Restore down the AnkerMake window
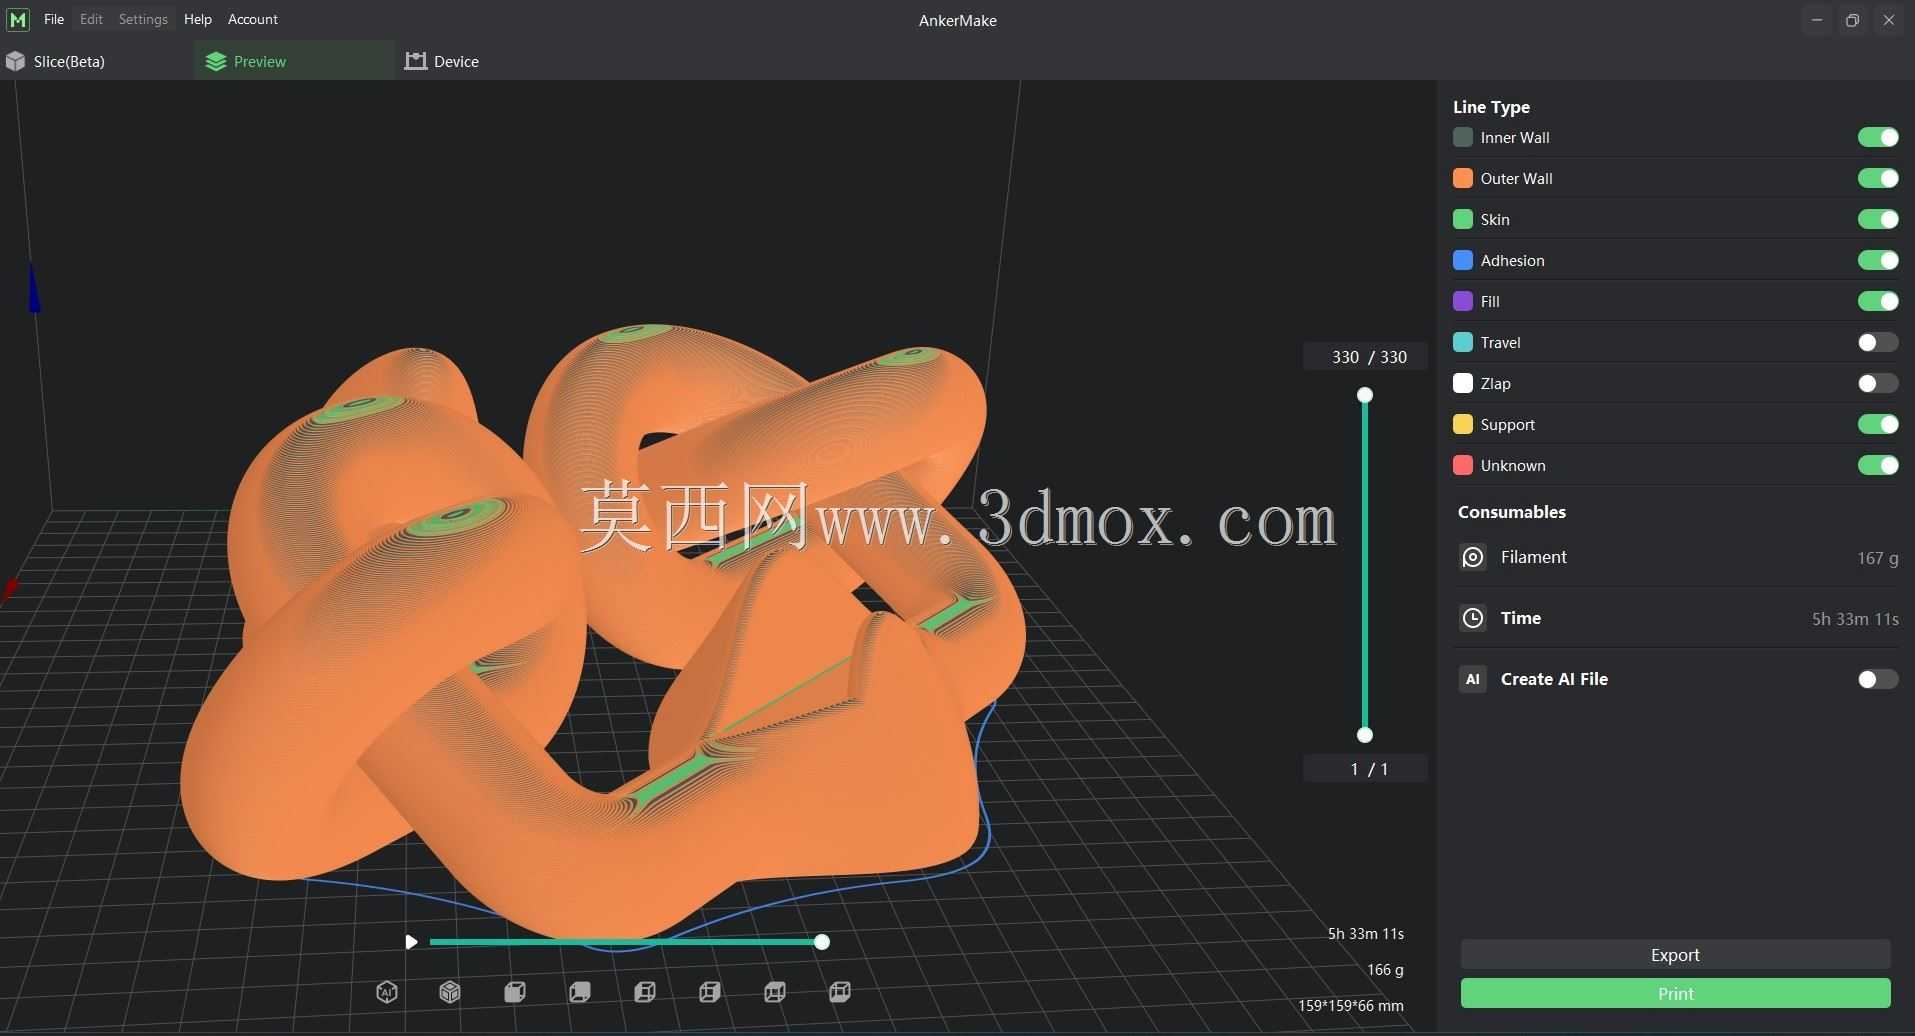The image size is (1915, 1036). [1852, 20]
